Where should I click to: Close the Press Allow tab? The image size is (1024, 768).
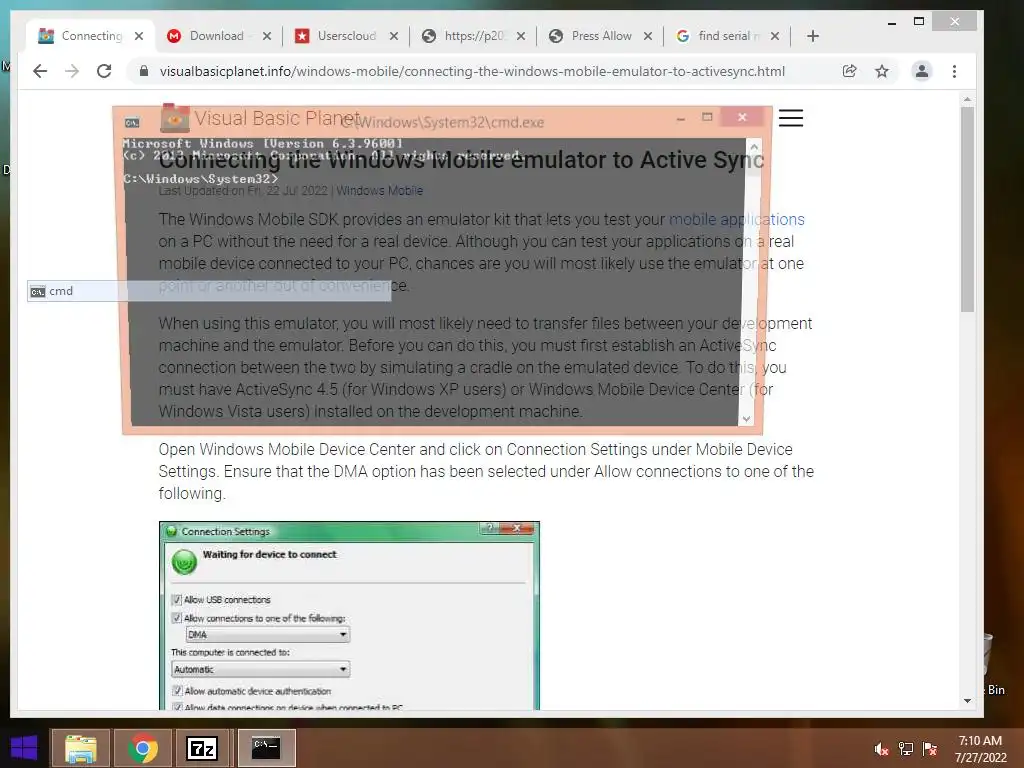[648, 36]
